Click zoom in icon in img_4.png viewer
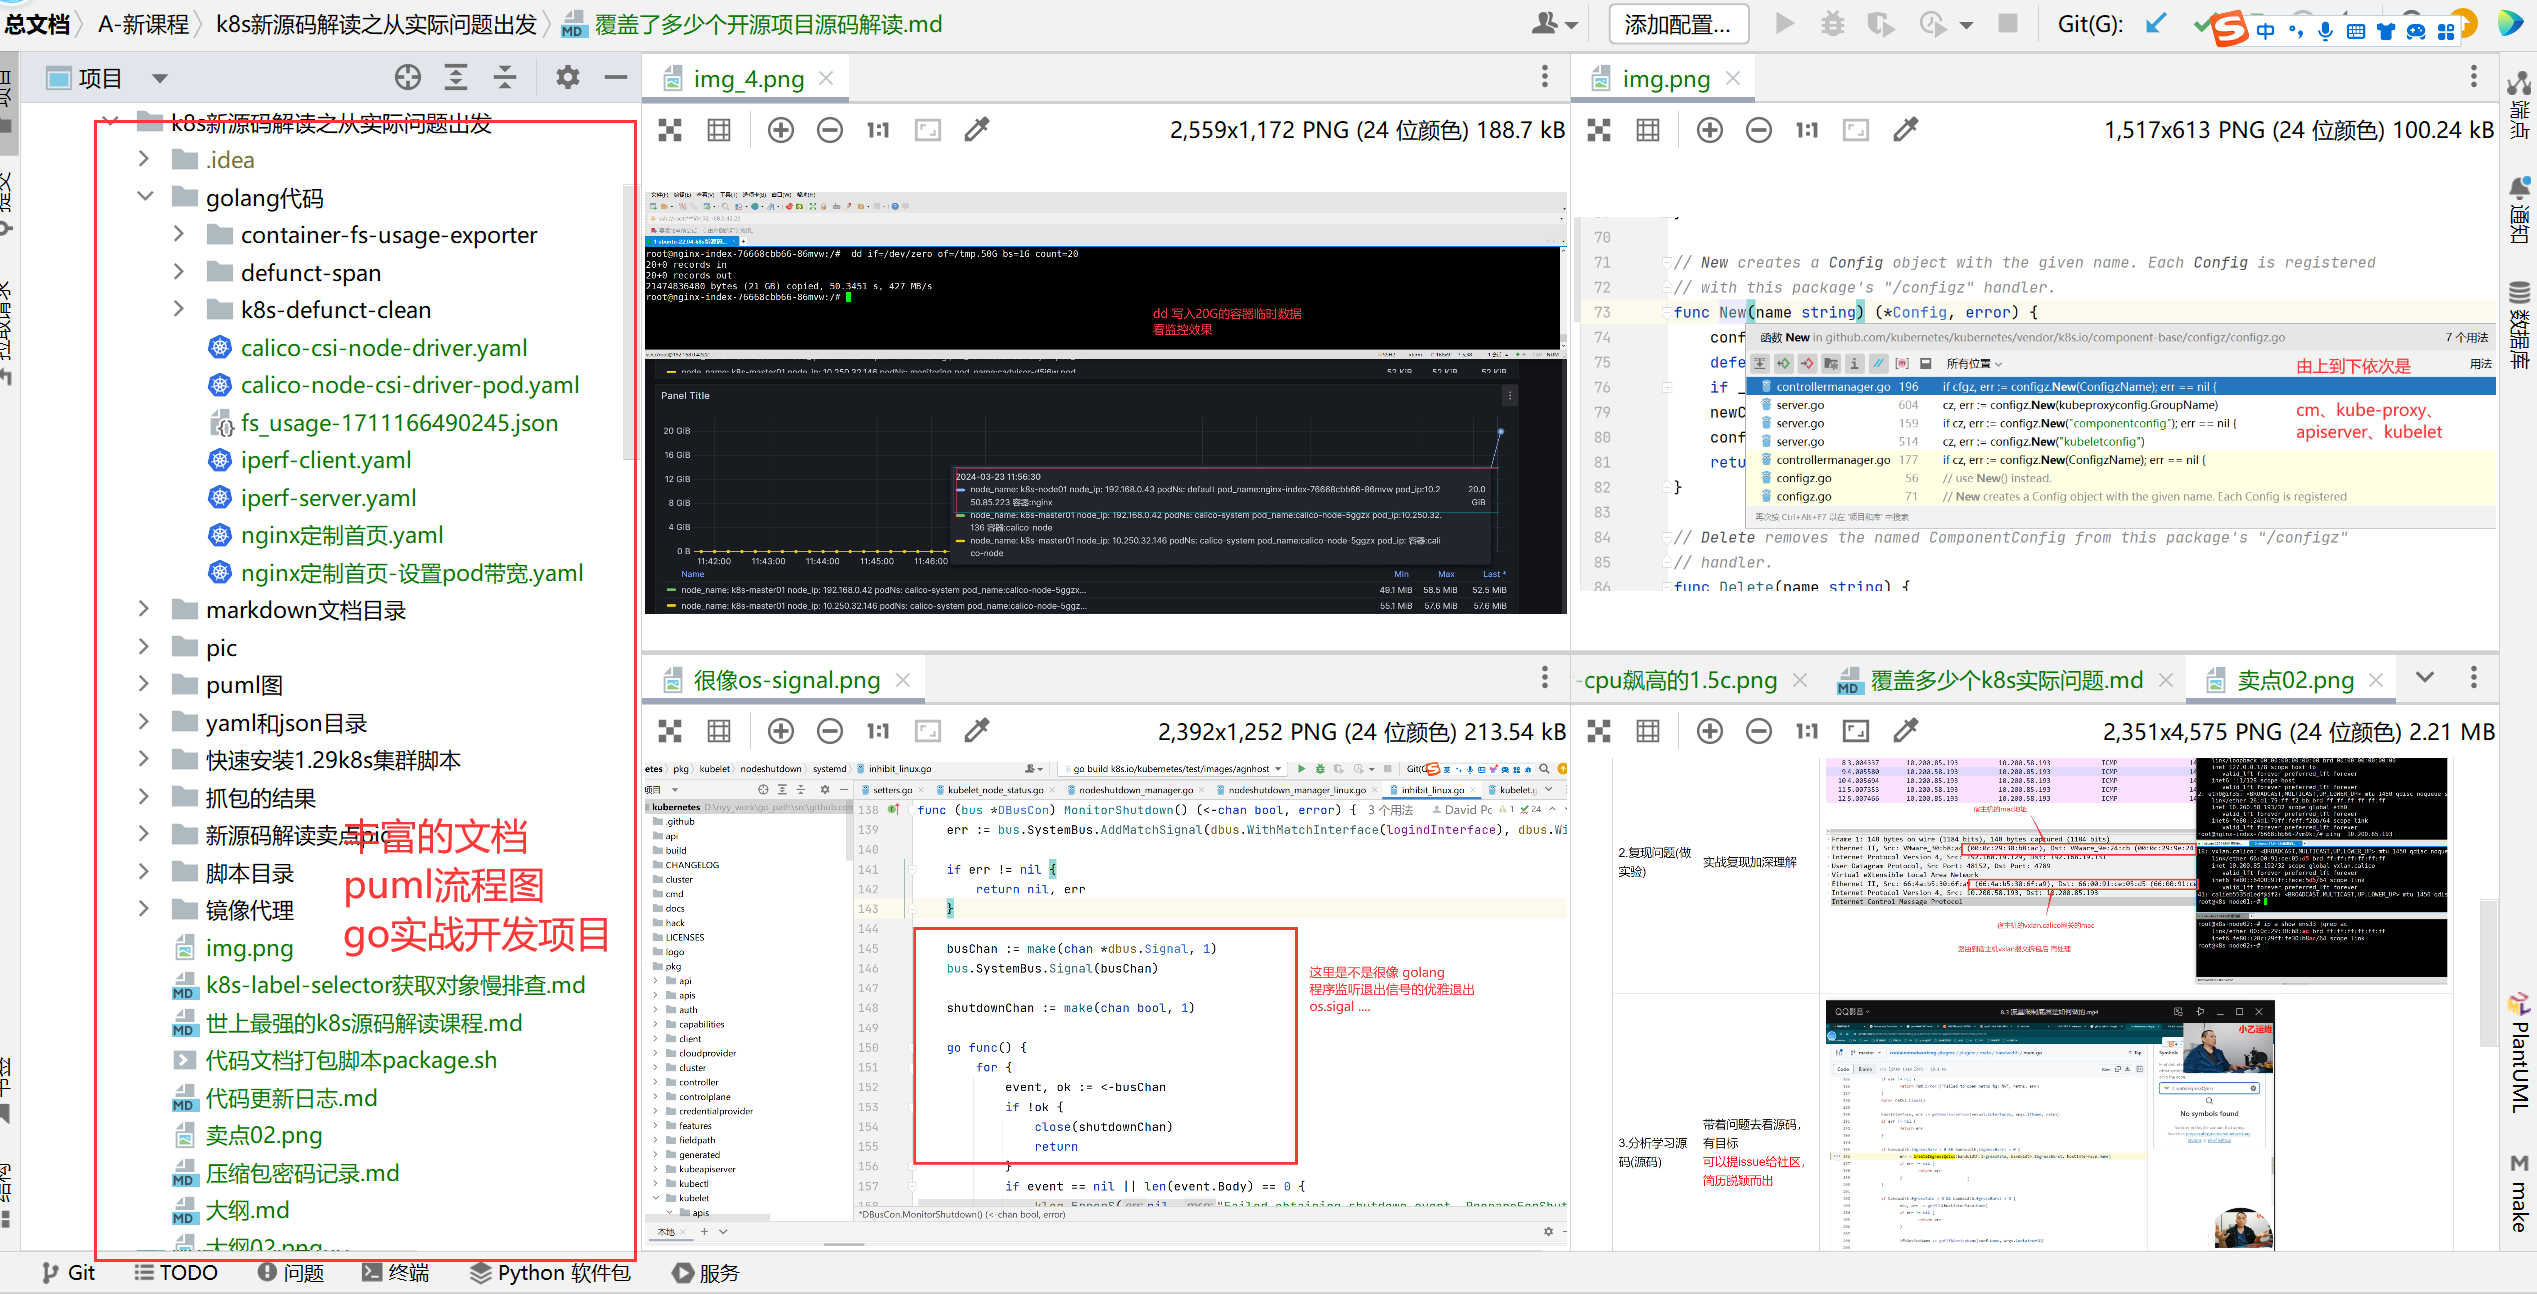Viewport: 2537px width, 1294px height. click(x=780, y=130)
